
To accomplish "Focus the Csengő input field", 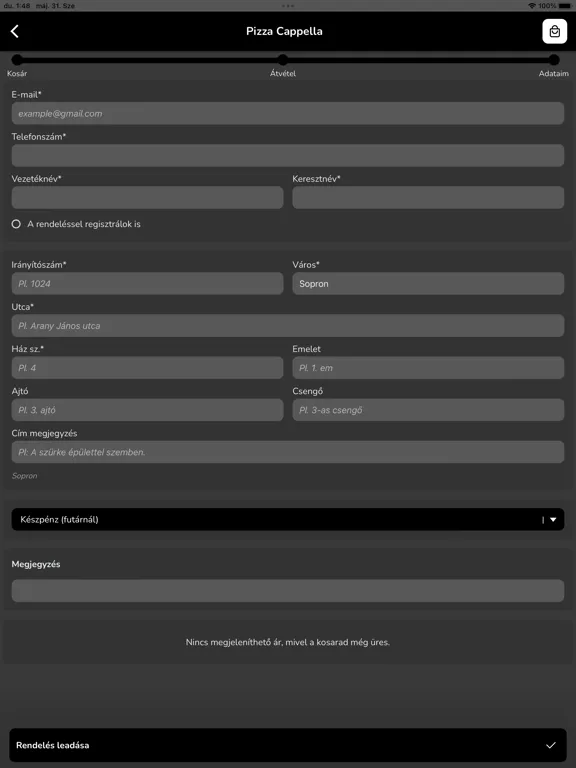I will pyautogui.click(x=428, y=410).
